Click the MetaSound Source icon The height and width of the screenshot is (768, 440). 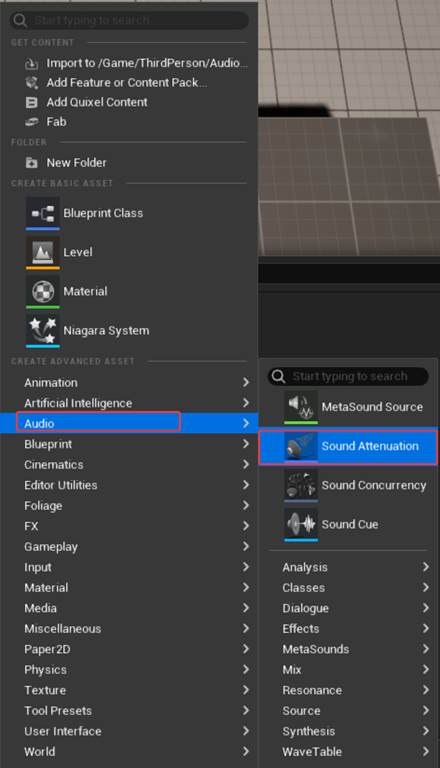301,407
